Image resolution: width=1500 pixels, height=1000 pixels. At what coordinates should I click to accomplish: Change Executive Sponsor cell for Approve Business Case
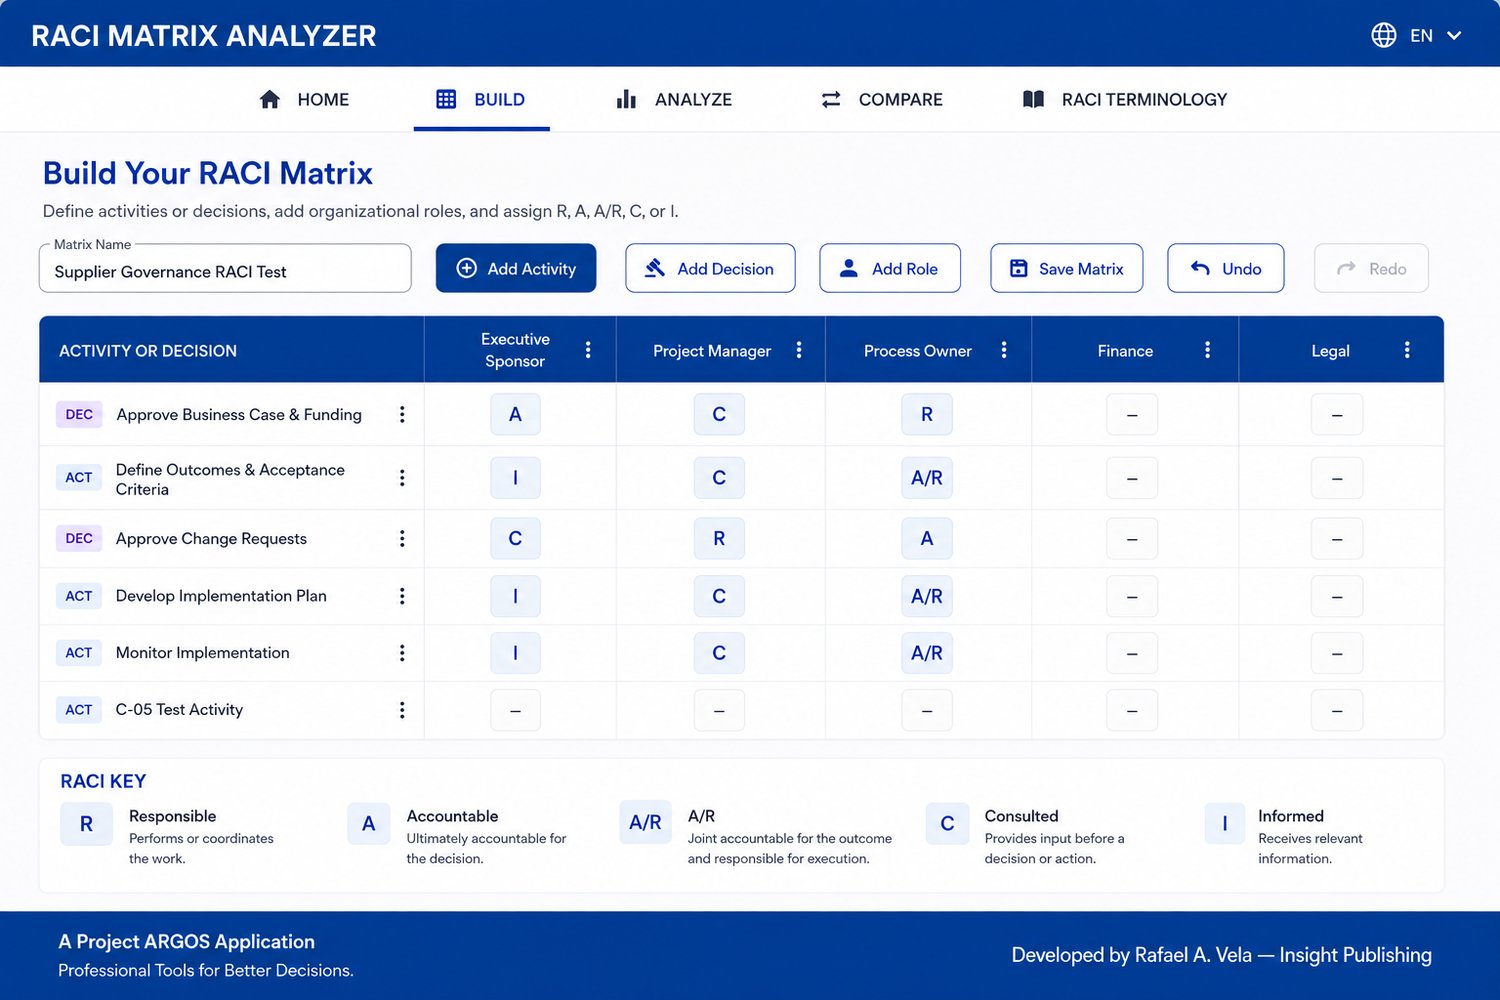(515, 414)
